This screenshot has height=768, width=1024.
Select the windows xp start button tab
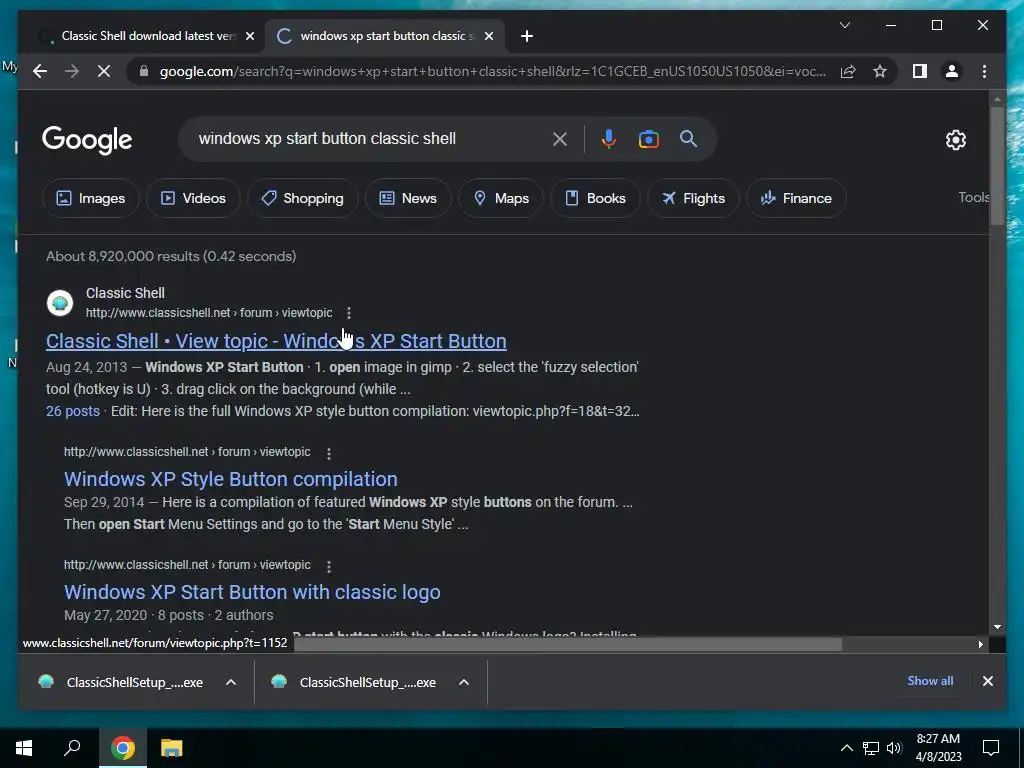coord(384,36)
